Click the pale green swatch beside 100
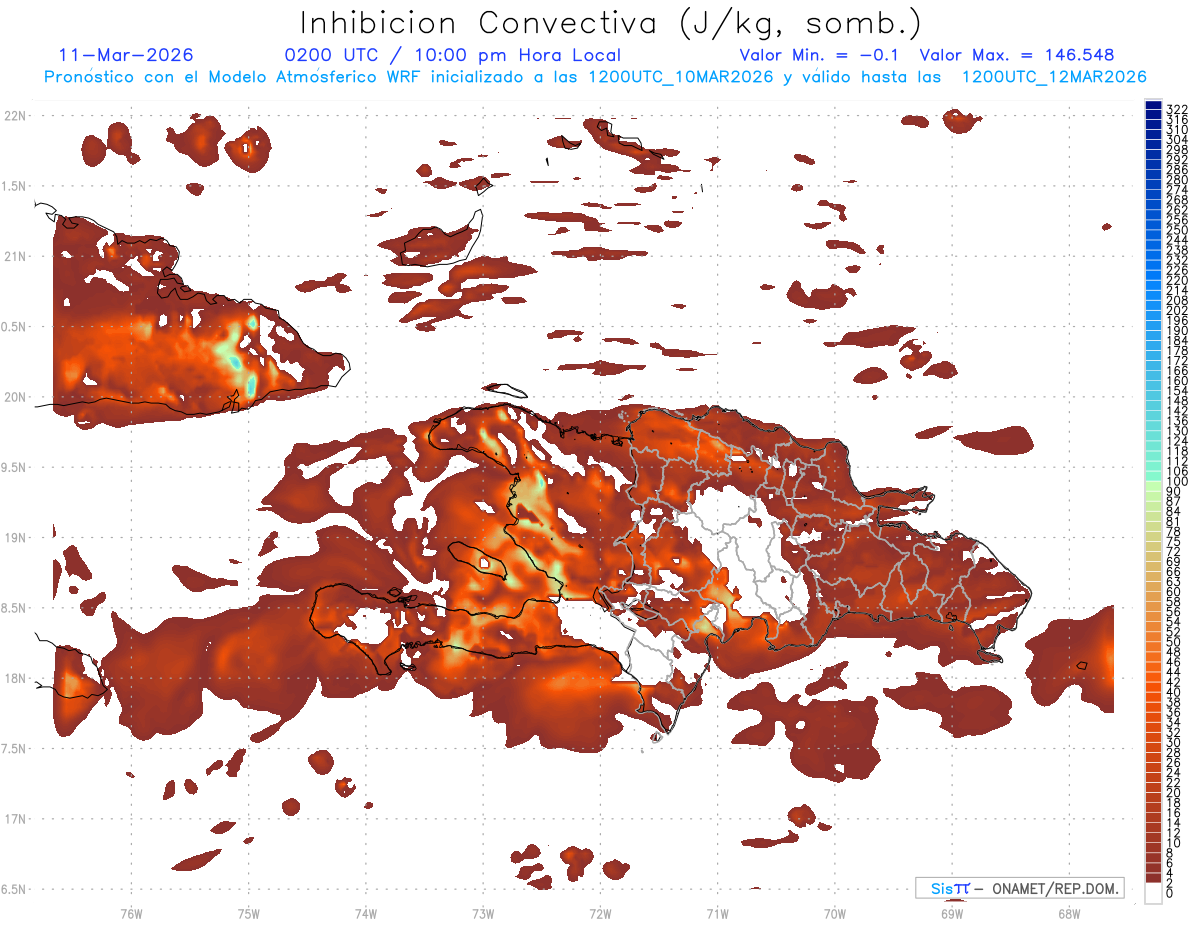 pyautogui.click(x=1153, y=487)
